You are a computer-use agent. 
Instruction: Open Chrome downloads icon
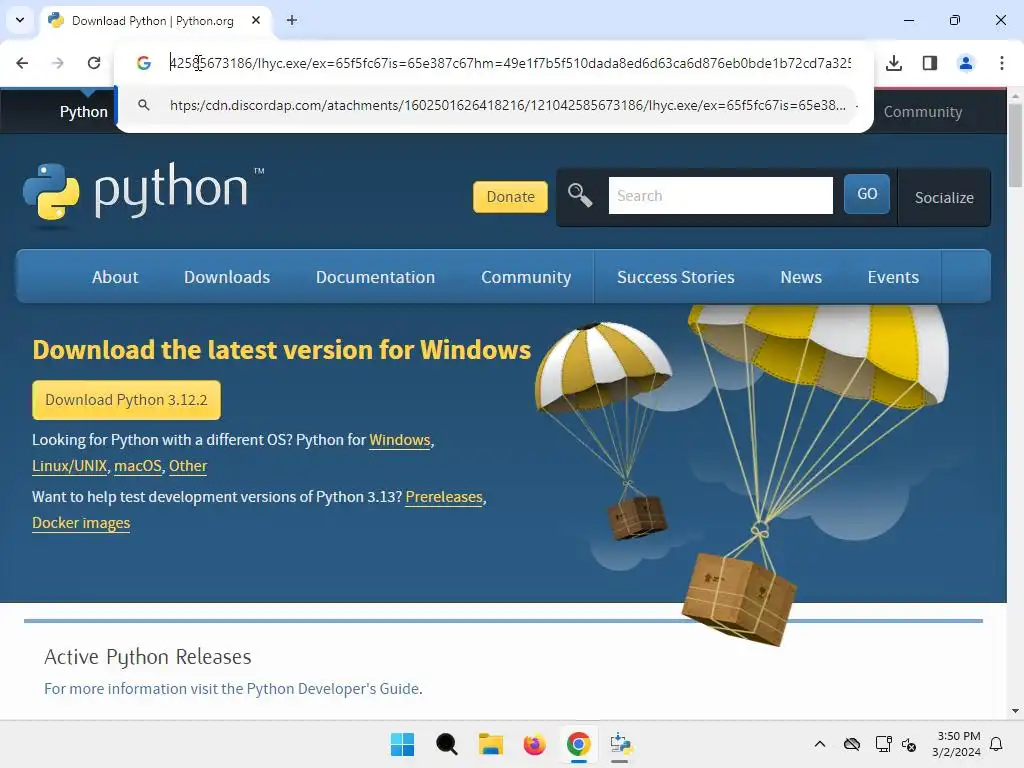894,63
